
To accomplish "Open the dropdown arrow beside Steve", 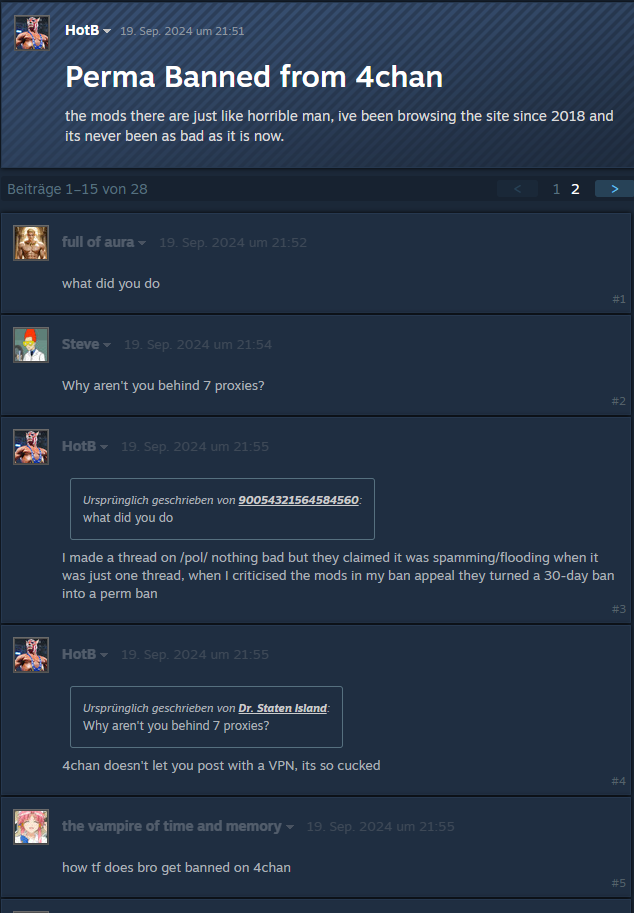I will pos(107,345).
